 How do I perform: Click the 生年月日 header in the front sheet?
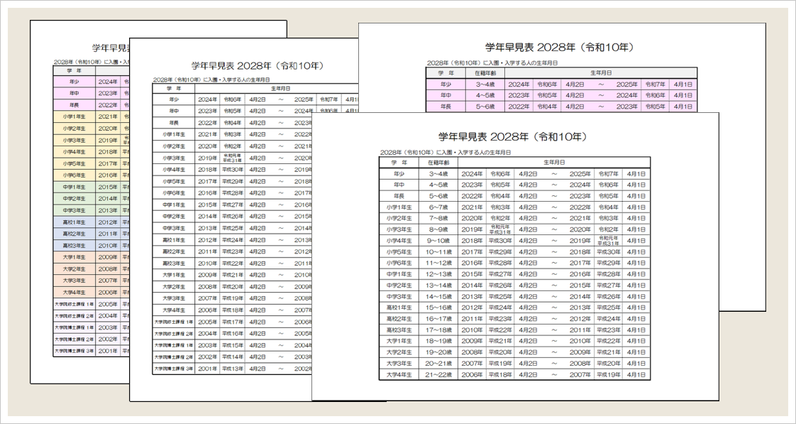pyautogui.click(x=554, y=162)
